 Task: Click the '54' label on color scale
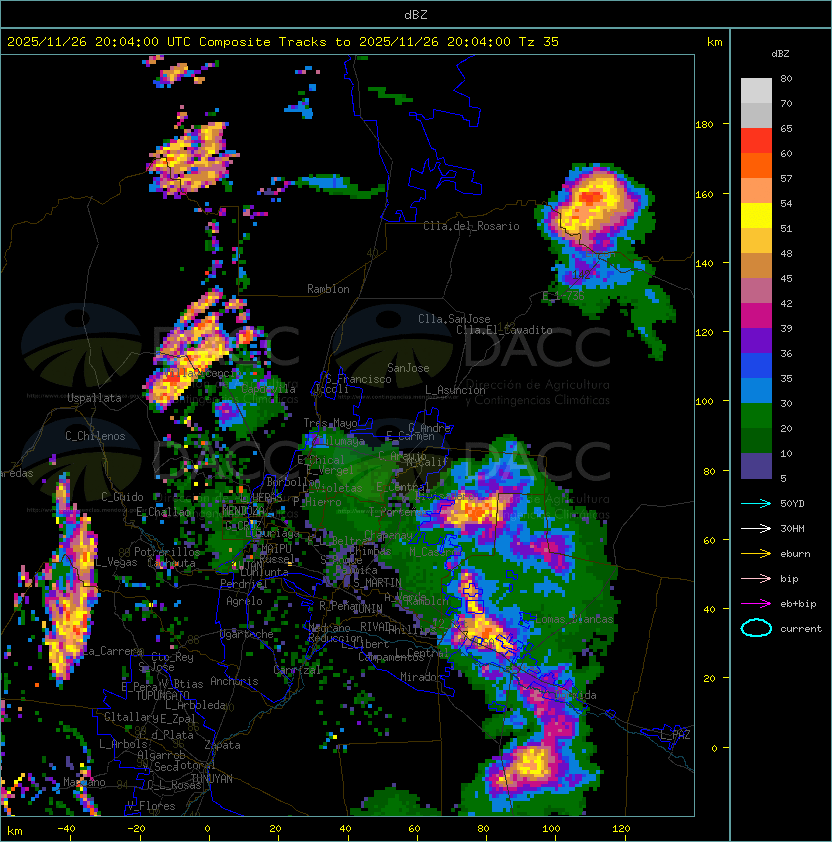(x=786, y=204)
